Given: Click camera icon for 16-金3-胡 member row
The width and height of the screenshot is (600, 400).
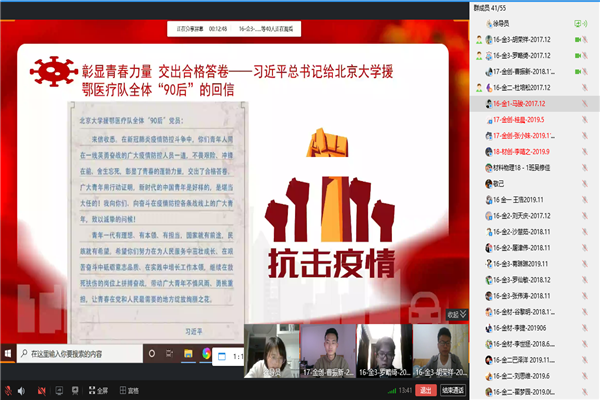Looking at the screenshot, I should [x=578, y=39].
